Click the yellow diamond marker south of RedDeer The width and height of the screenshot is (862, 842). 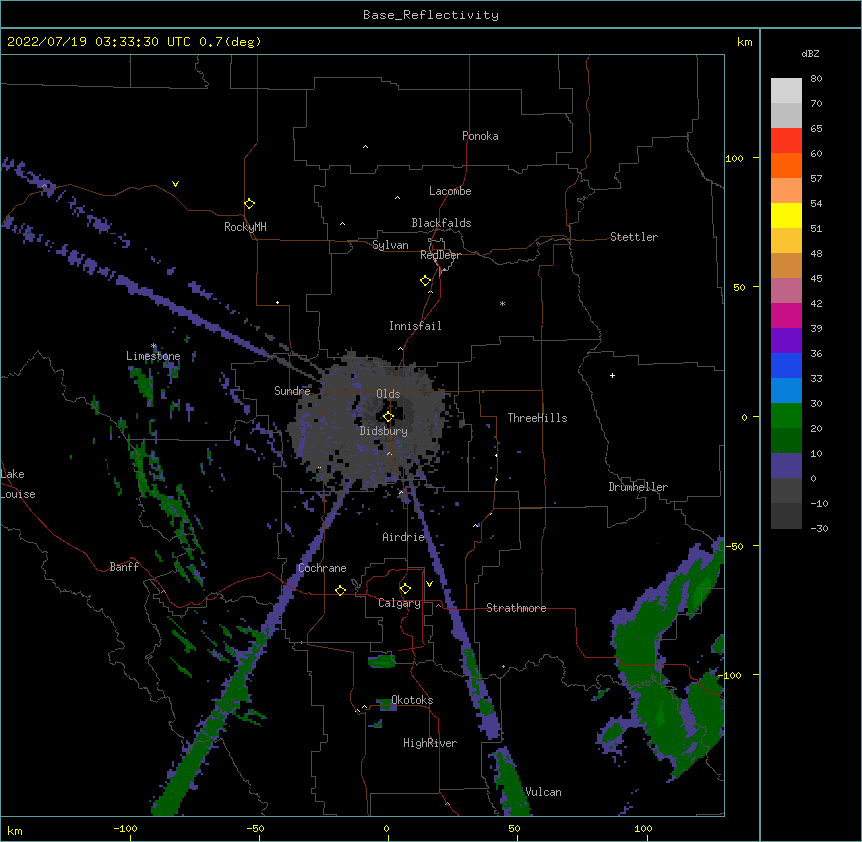(x=425, y=281)
